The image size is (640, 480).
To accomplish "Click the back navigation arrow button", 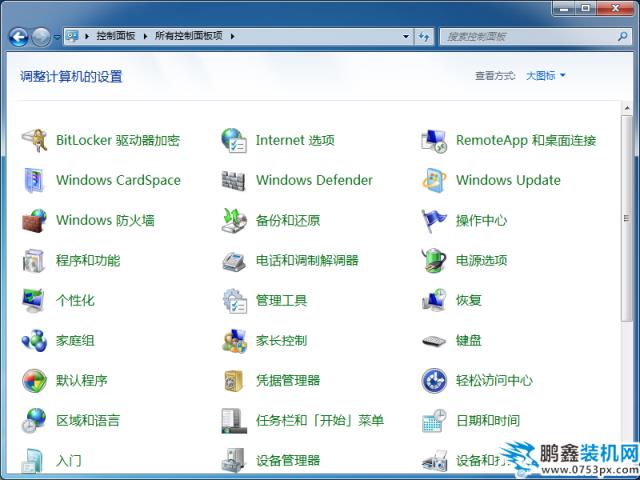I will pyautogui.click(x=18, y=37).
